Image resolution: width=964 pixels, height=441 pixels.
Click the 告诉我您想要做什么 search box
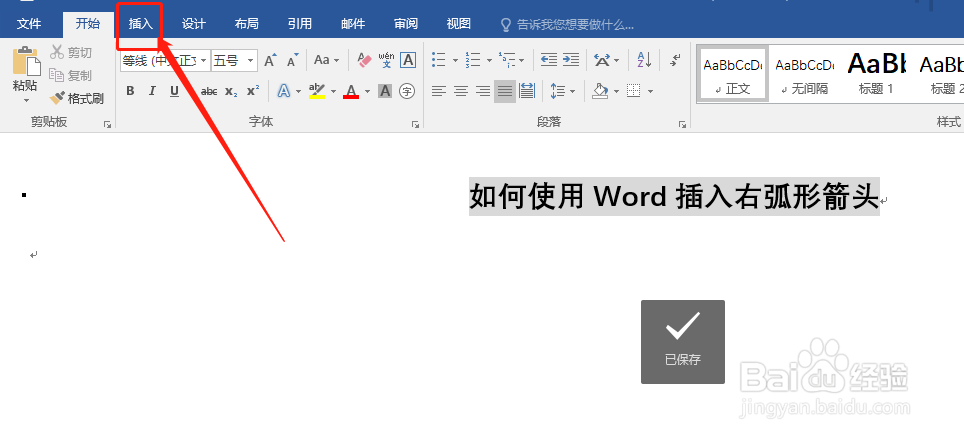tap(567, 25)
